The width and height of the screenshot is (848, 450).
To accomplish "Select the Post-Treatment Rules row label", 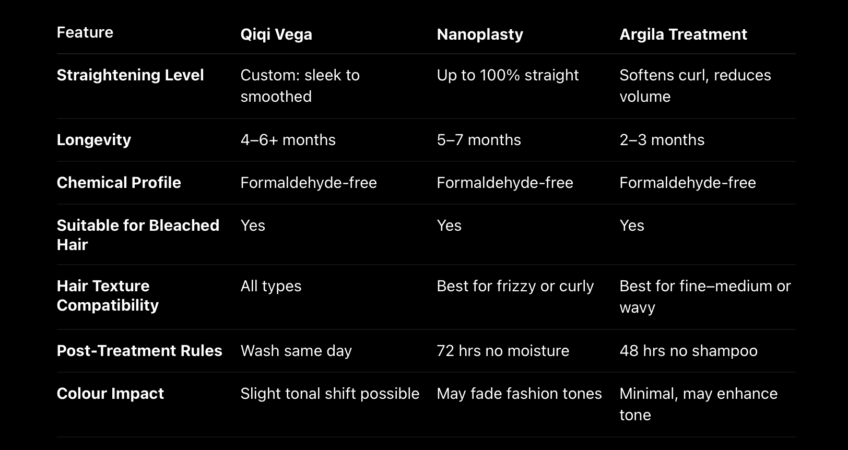I will click(x=139, y=351).
